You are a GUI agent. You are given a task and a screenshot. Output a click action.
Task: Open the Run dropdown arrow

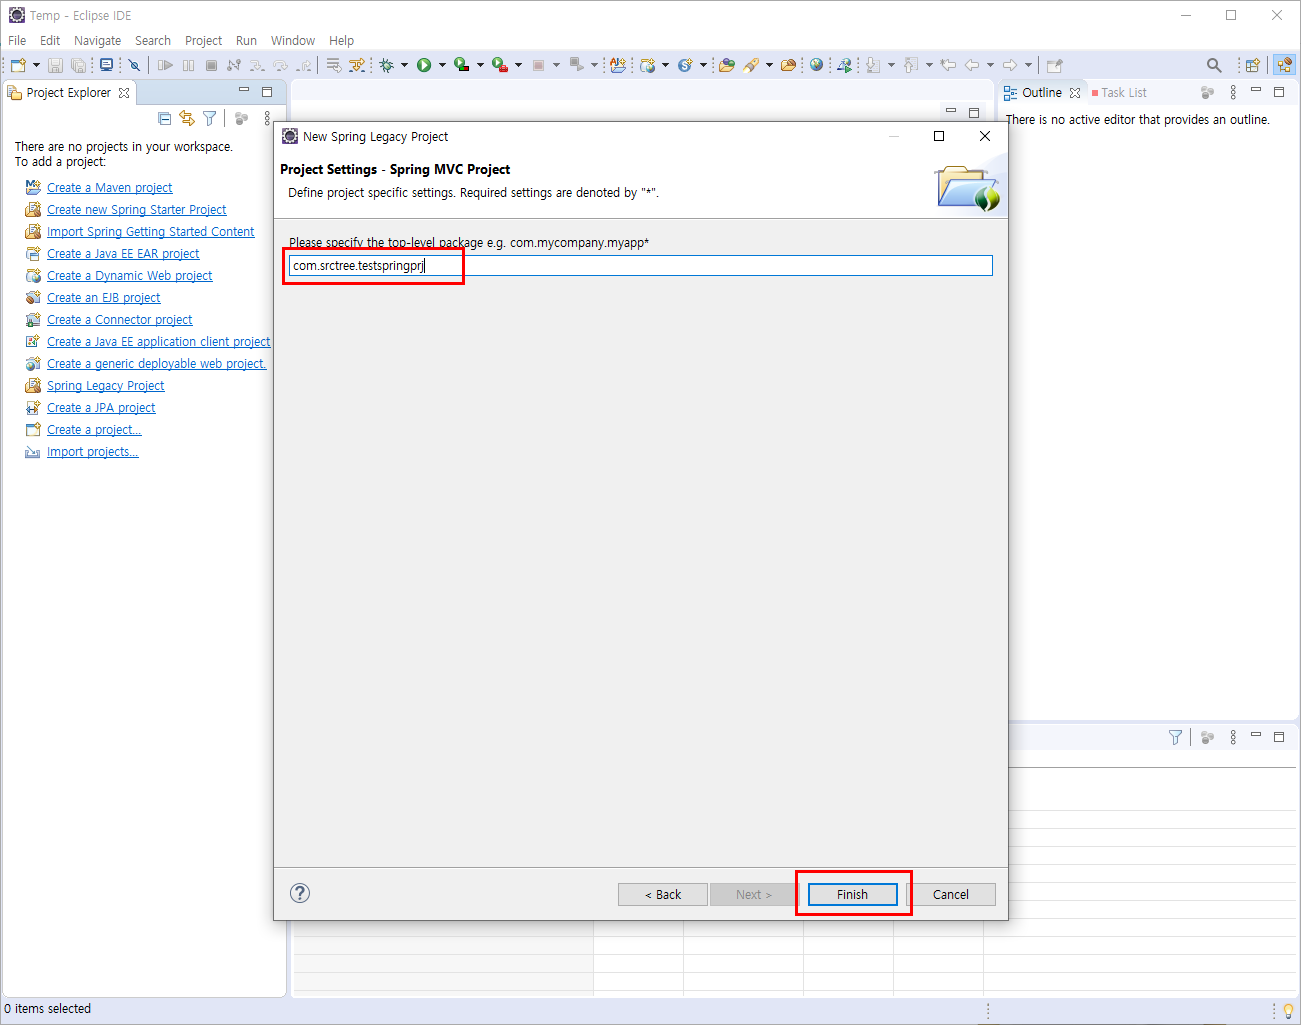point(442,65)
